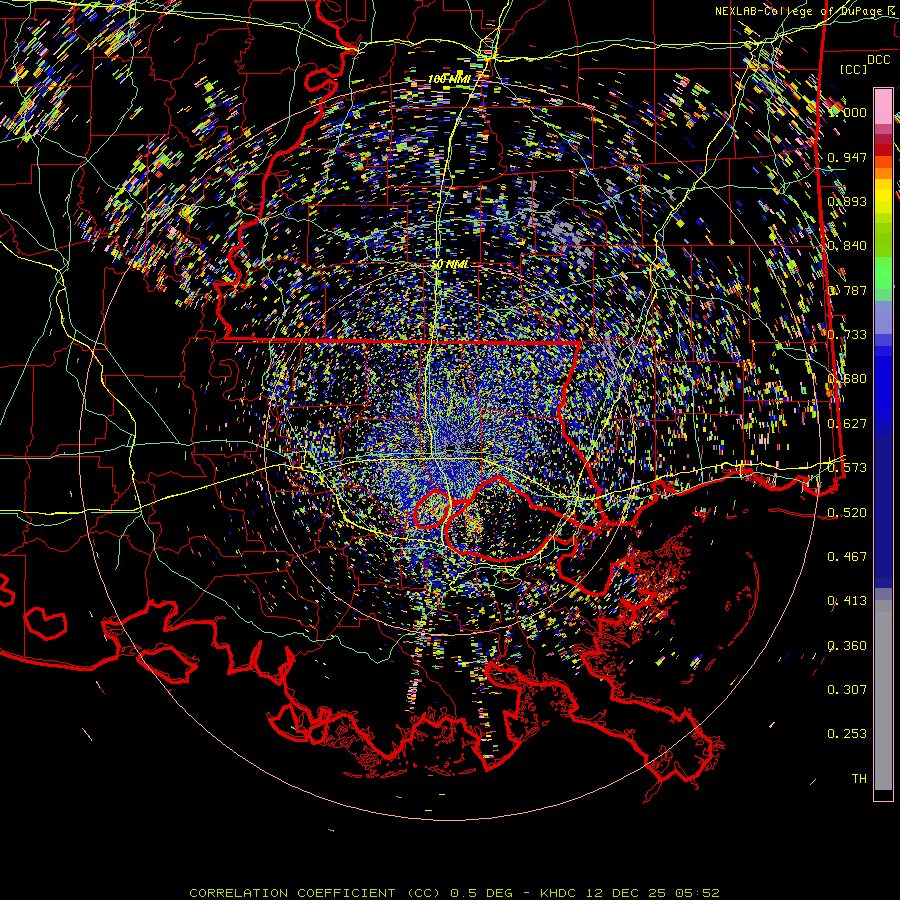Click the 50 NMI range ring label
This screenshot has width=900, height=900.
click(x=449, y=265)
